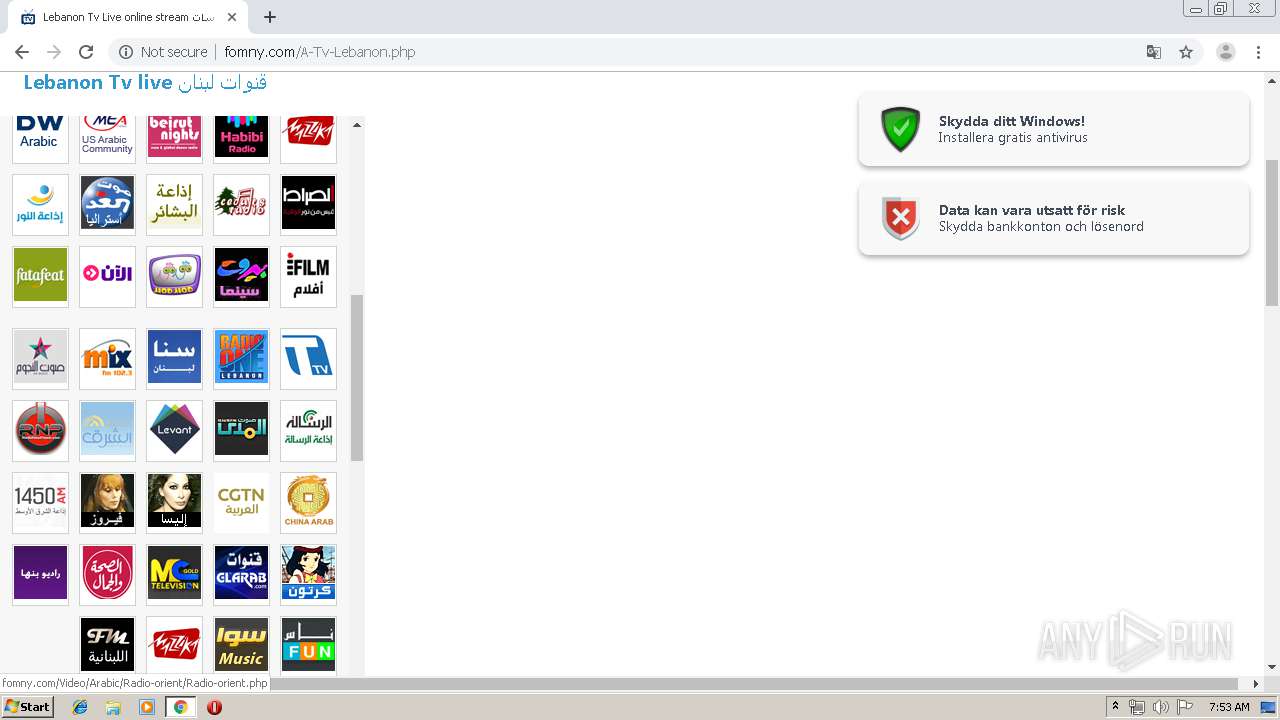Open the MC Gold Television tile

click(x=174, y=574)
